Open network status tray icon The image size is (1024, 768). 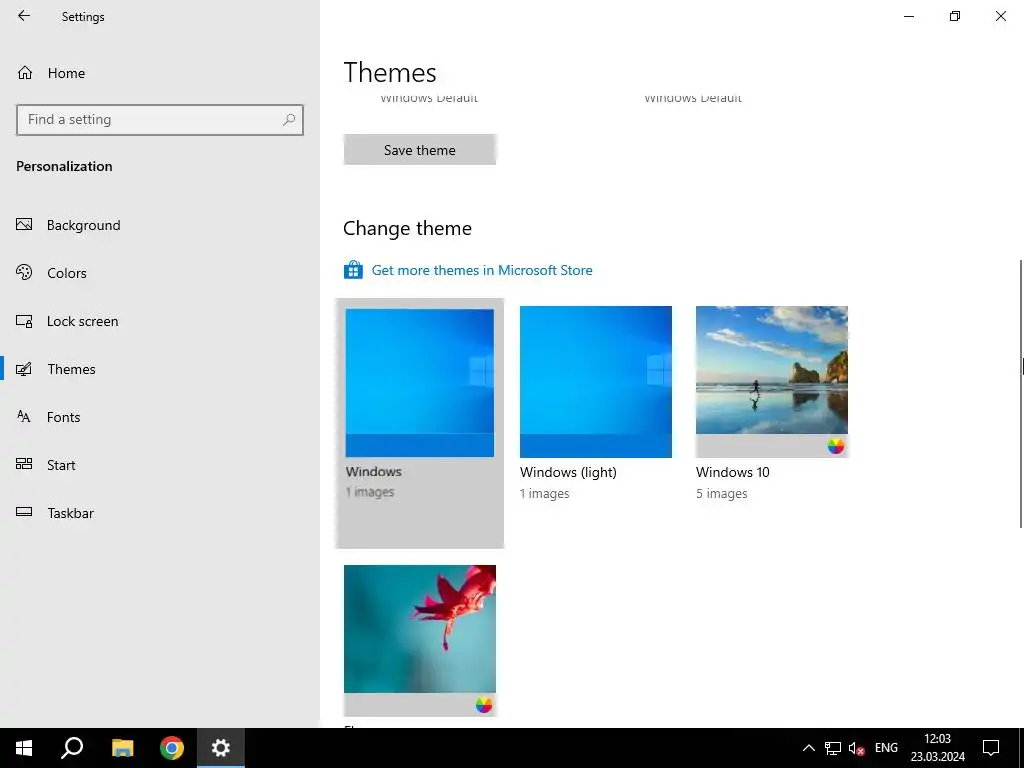(833, 748)
